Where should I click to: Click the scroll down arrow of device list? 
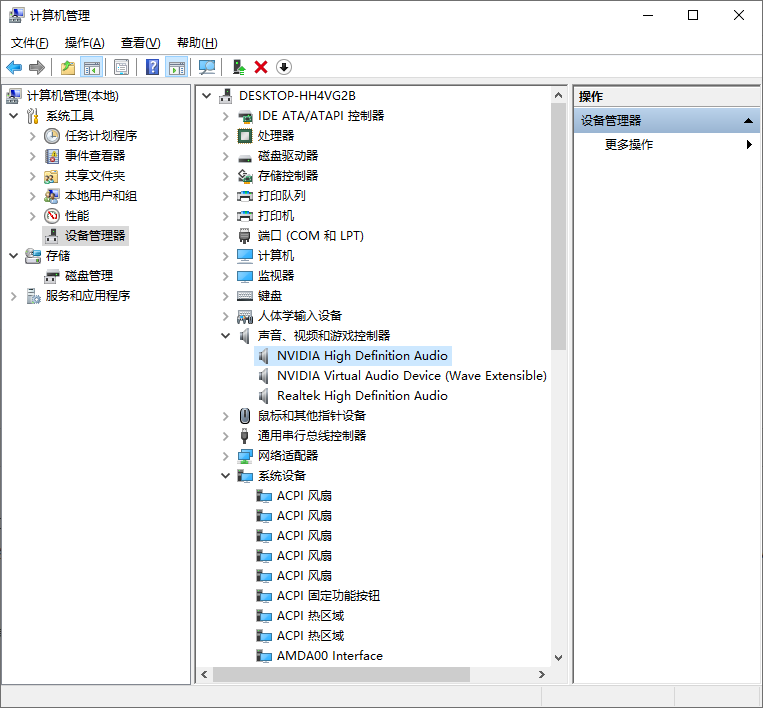pyautogui.click(x=559, y=657)
